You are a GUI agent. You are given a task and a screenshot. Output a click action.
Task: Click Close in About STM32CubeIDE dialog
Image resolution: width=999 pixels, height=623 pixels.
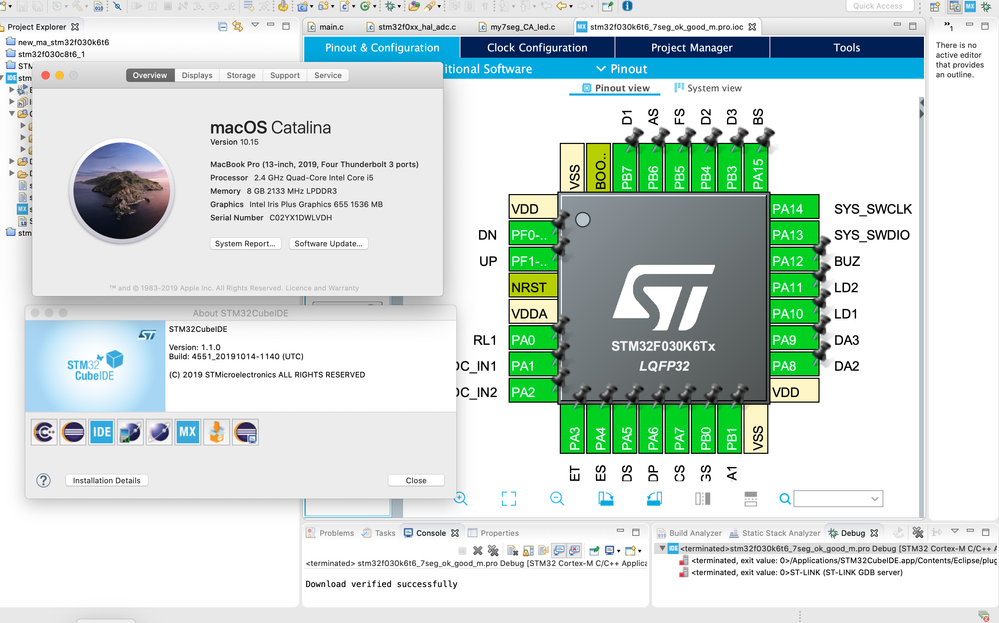click(x=416, y=480)
